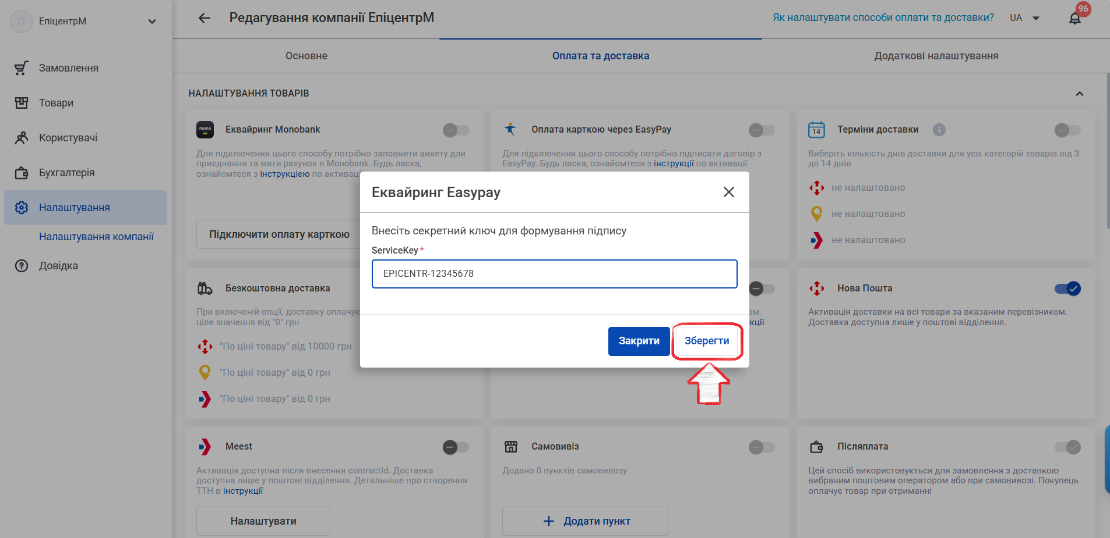This screenshot has width=1110, height=538.
Task: Toggle the Післяплата switch
Action: click(1068, 447)
